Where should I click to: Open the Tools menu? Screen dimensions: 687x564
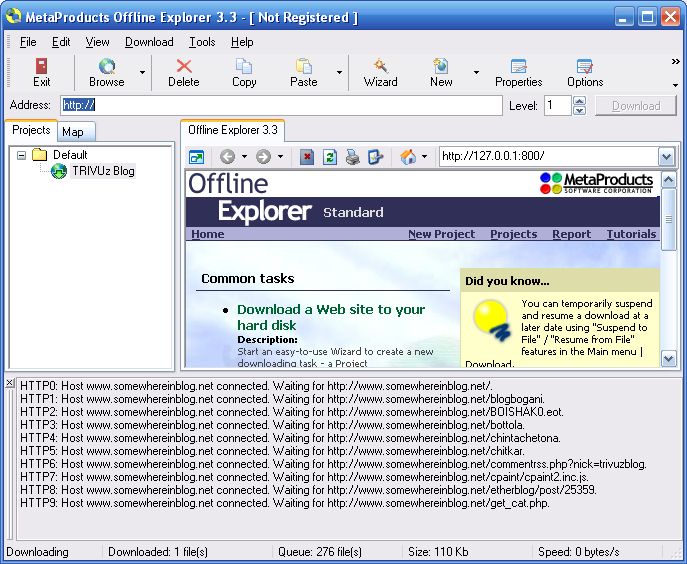[x=202, y=42]
